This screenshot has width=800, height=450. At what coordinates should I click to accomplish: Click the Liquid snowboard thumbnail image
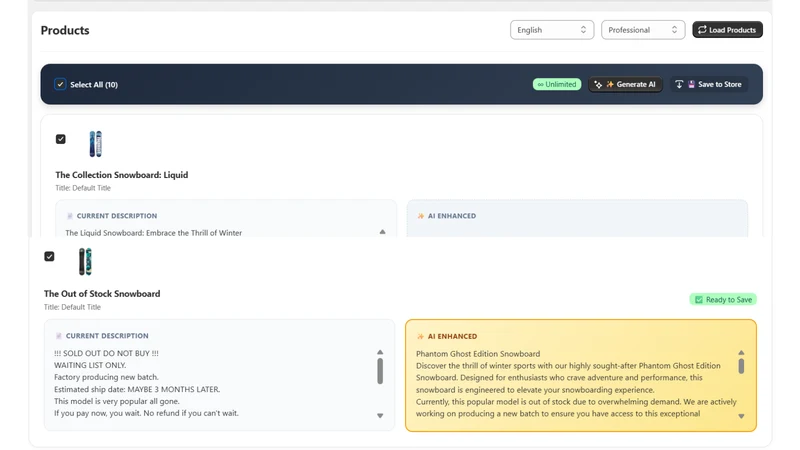click(95, 143)
